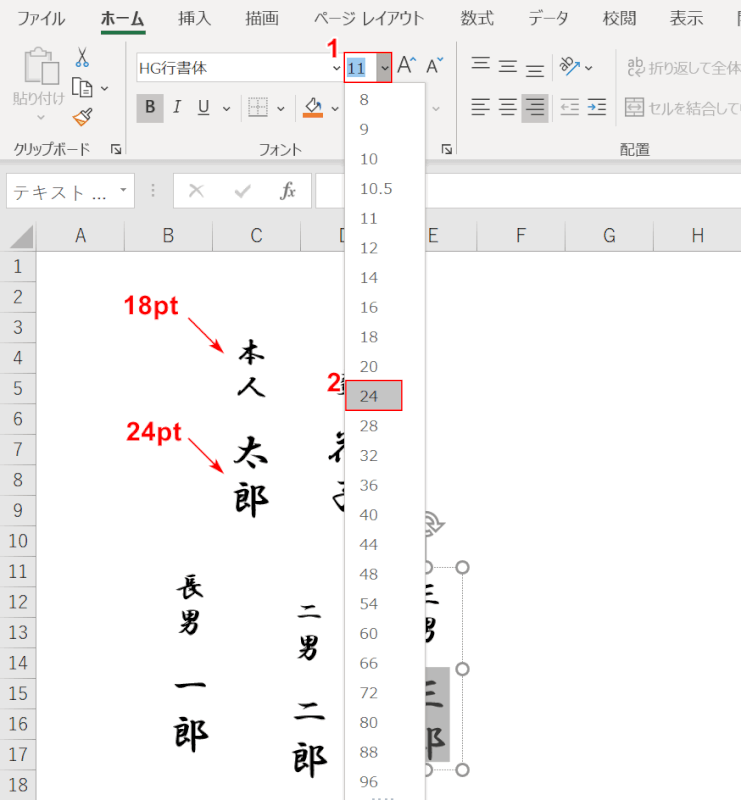
Task: Open the borders dropdown arrow
Action: [x=281, y=108]
